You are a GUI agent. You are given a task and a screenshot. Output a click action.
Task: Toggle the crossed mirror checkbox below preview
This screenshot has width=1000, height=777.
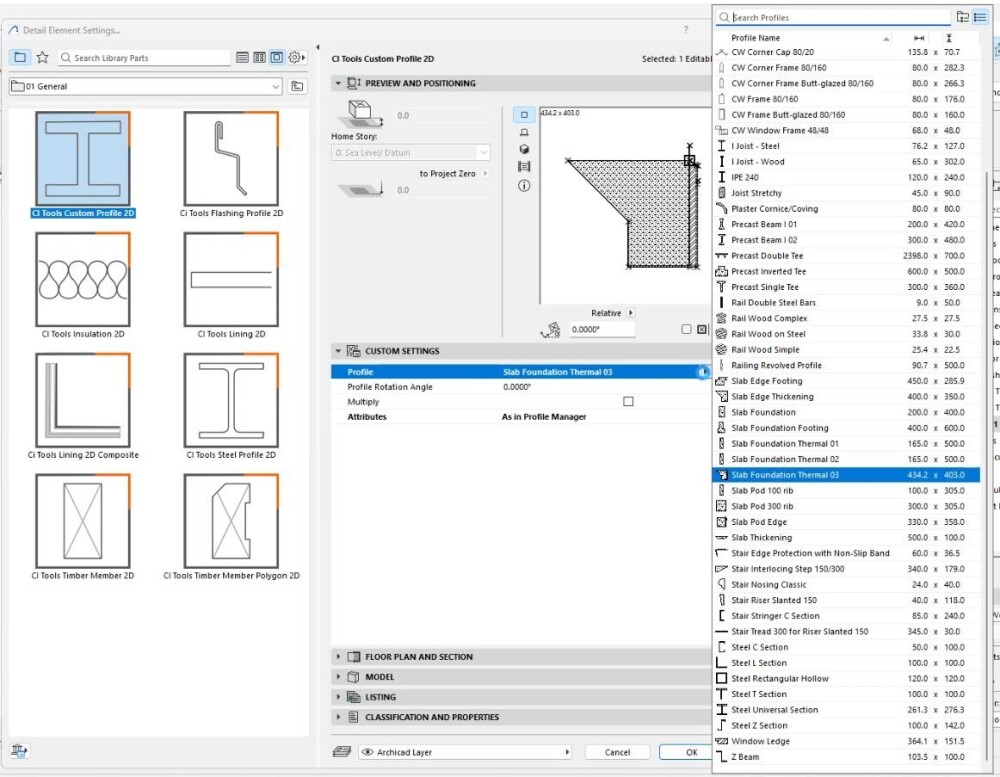click(701, 329)
